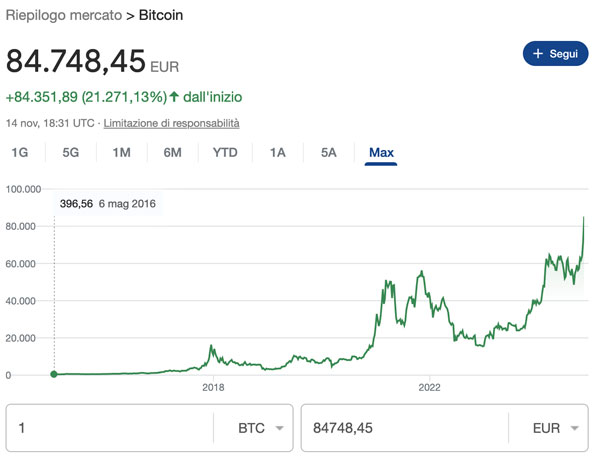600x459 pixels.
Task: Click the chart peak near 2022
Action: coord(421,272)
